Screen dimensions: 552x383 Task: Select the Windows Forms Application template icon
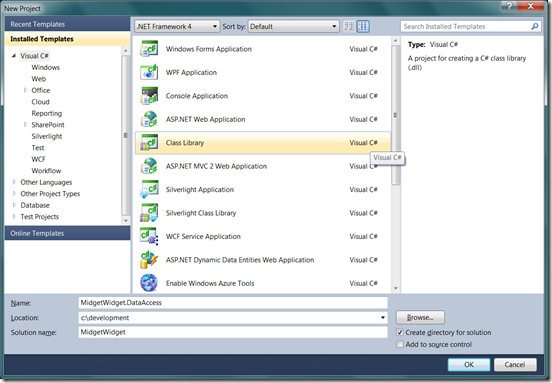149,49
